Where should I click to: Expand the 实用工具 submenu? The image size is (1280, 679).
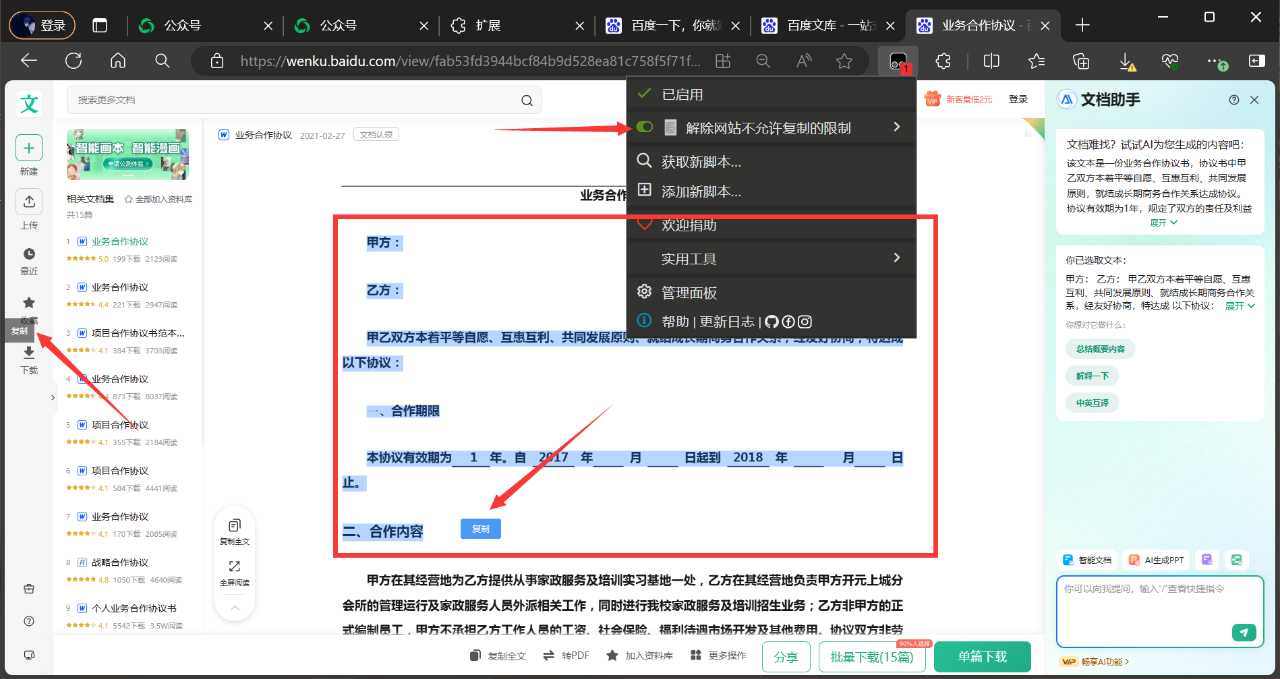tap(771, 258)
